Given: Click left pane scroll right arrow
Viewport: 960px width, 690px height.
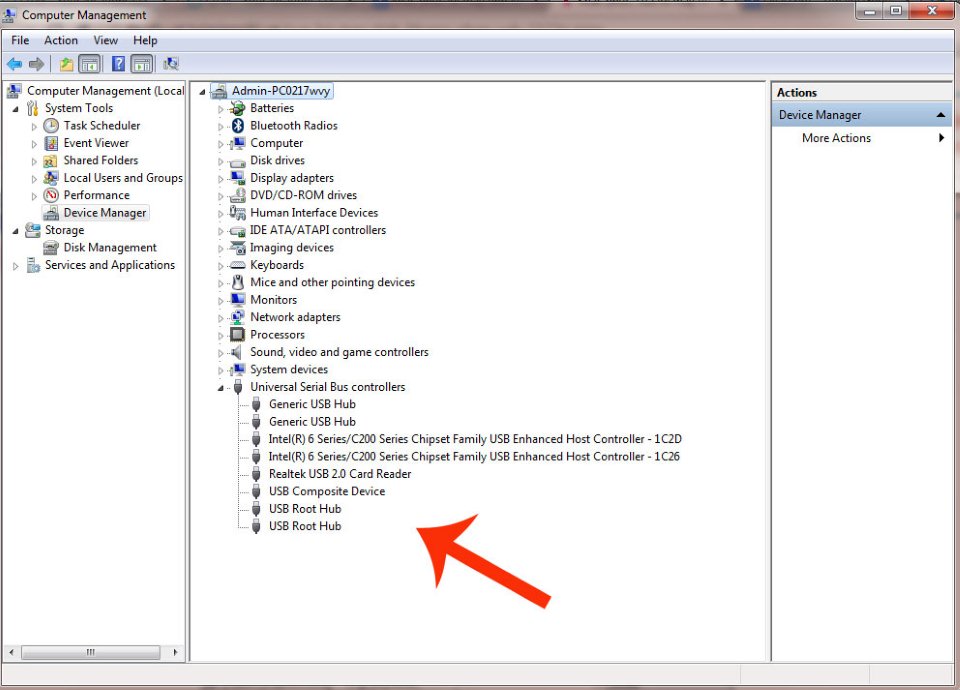Looking at the screenshot, I should tap(175, 653).
